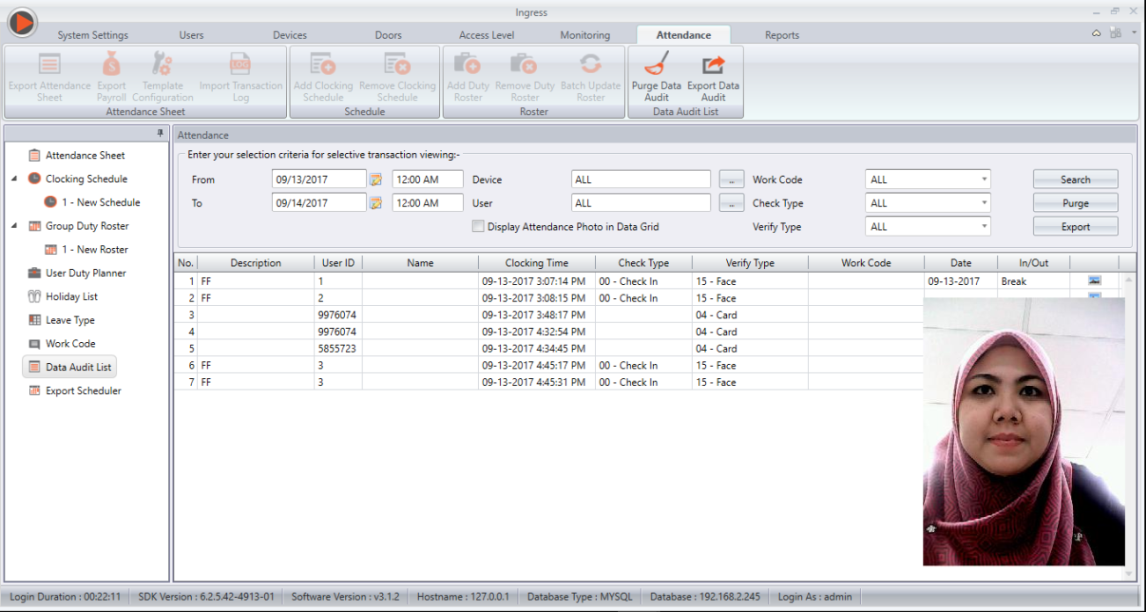Select row clocked 09-13-2017 3:48:17 PM
The height and width of the screenshot is (612, 1146).
click(x=548, y=315)
